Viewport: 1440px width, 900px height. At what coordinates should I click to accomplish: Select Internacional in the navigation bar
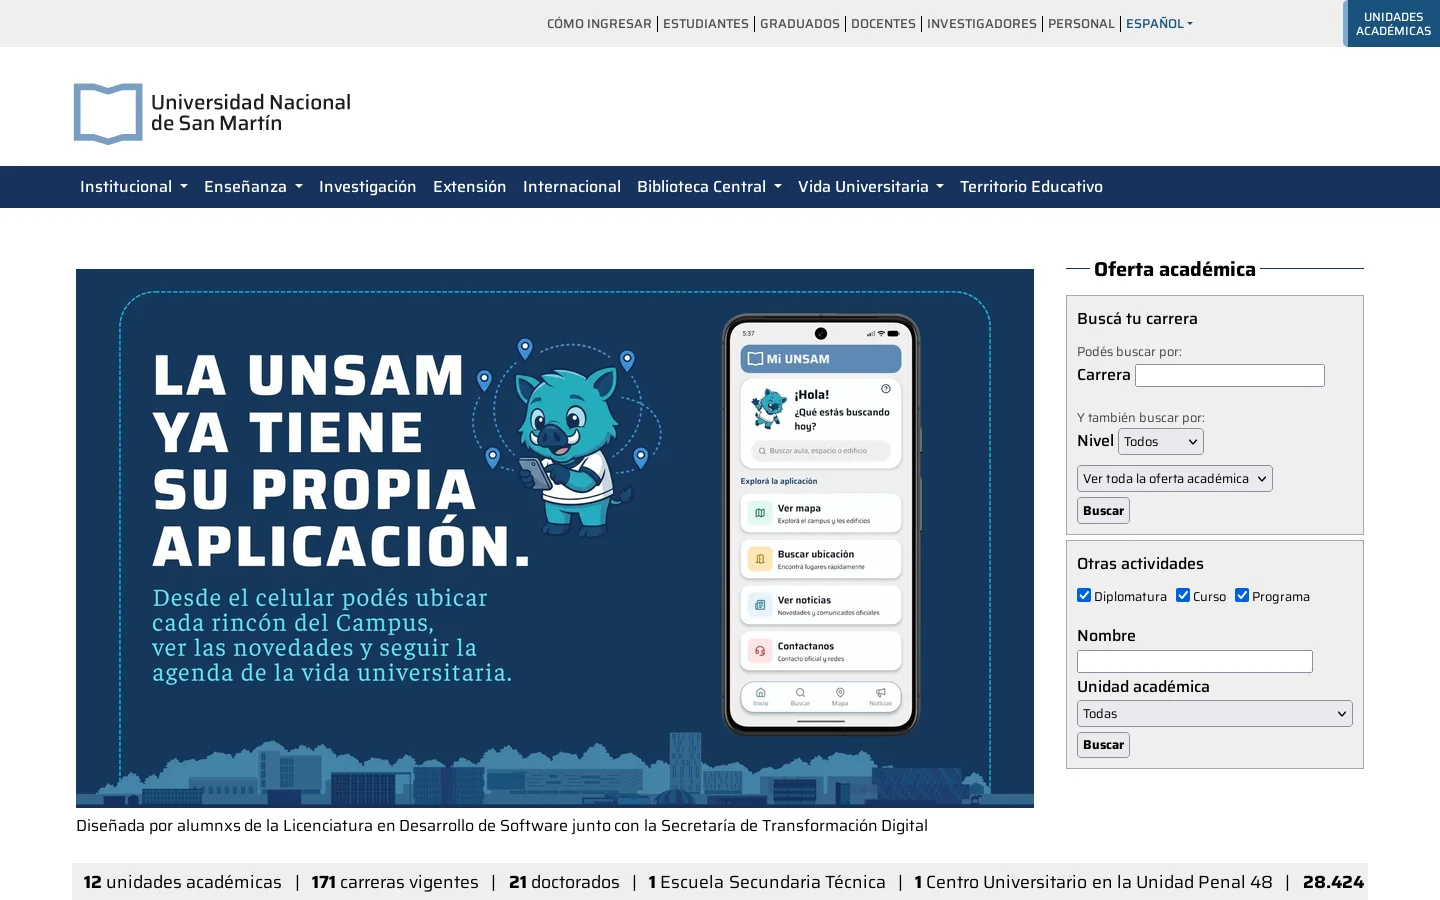[x=572, y=187]
